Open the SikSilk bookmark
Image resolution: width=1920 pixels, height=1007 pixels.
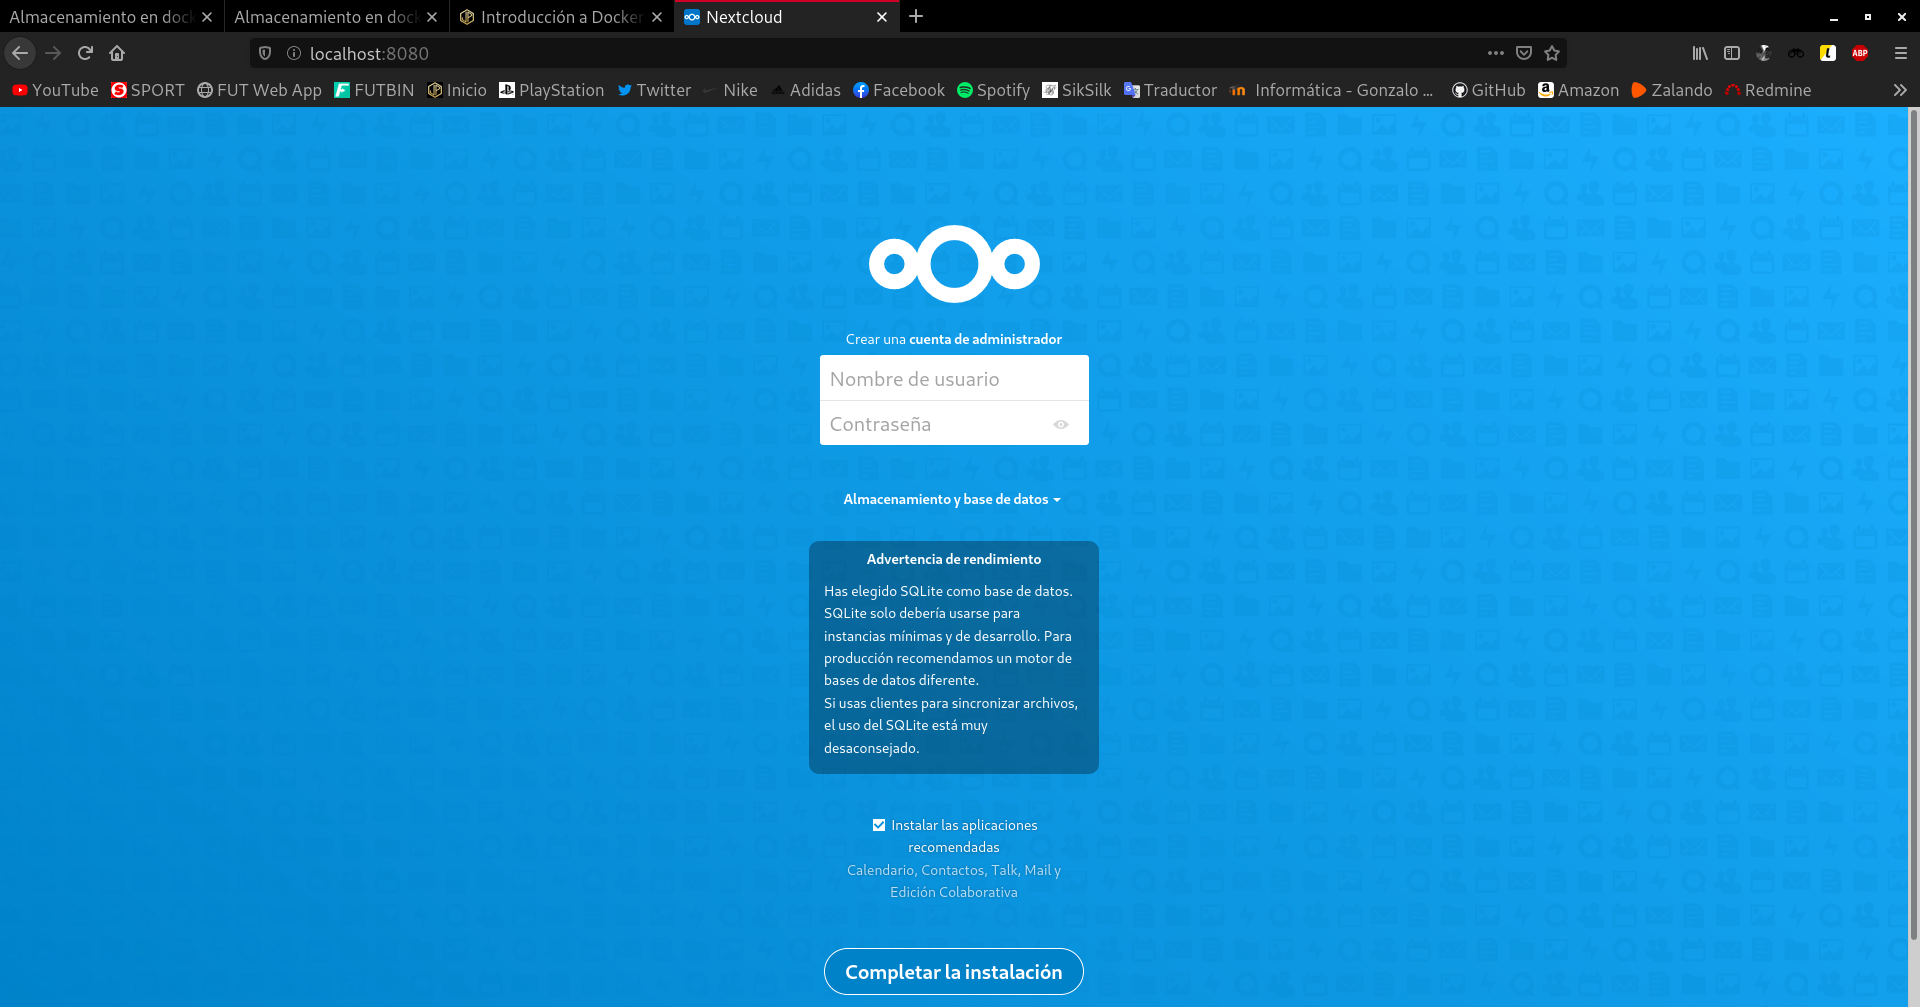(x=1077, y=90)
